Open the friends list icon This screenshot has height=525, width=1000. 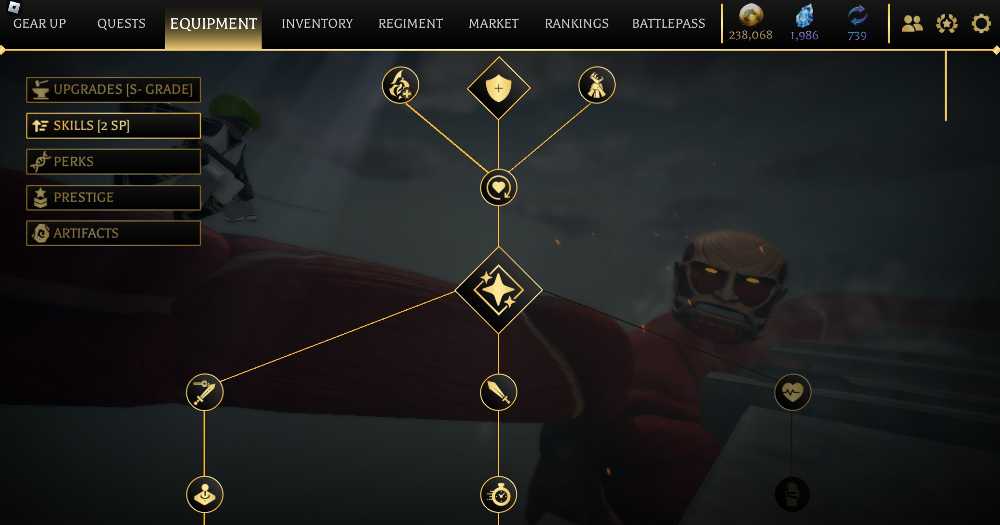(912, 24)
